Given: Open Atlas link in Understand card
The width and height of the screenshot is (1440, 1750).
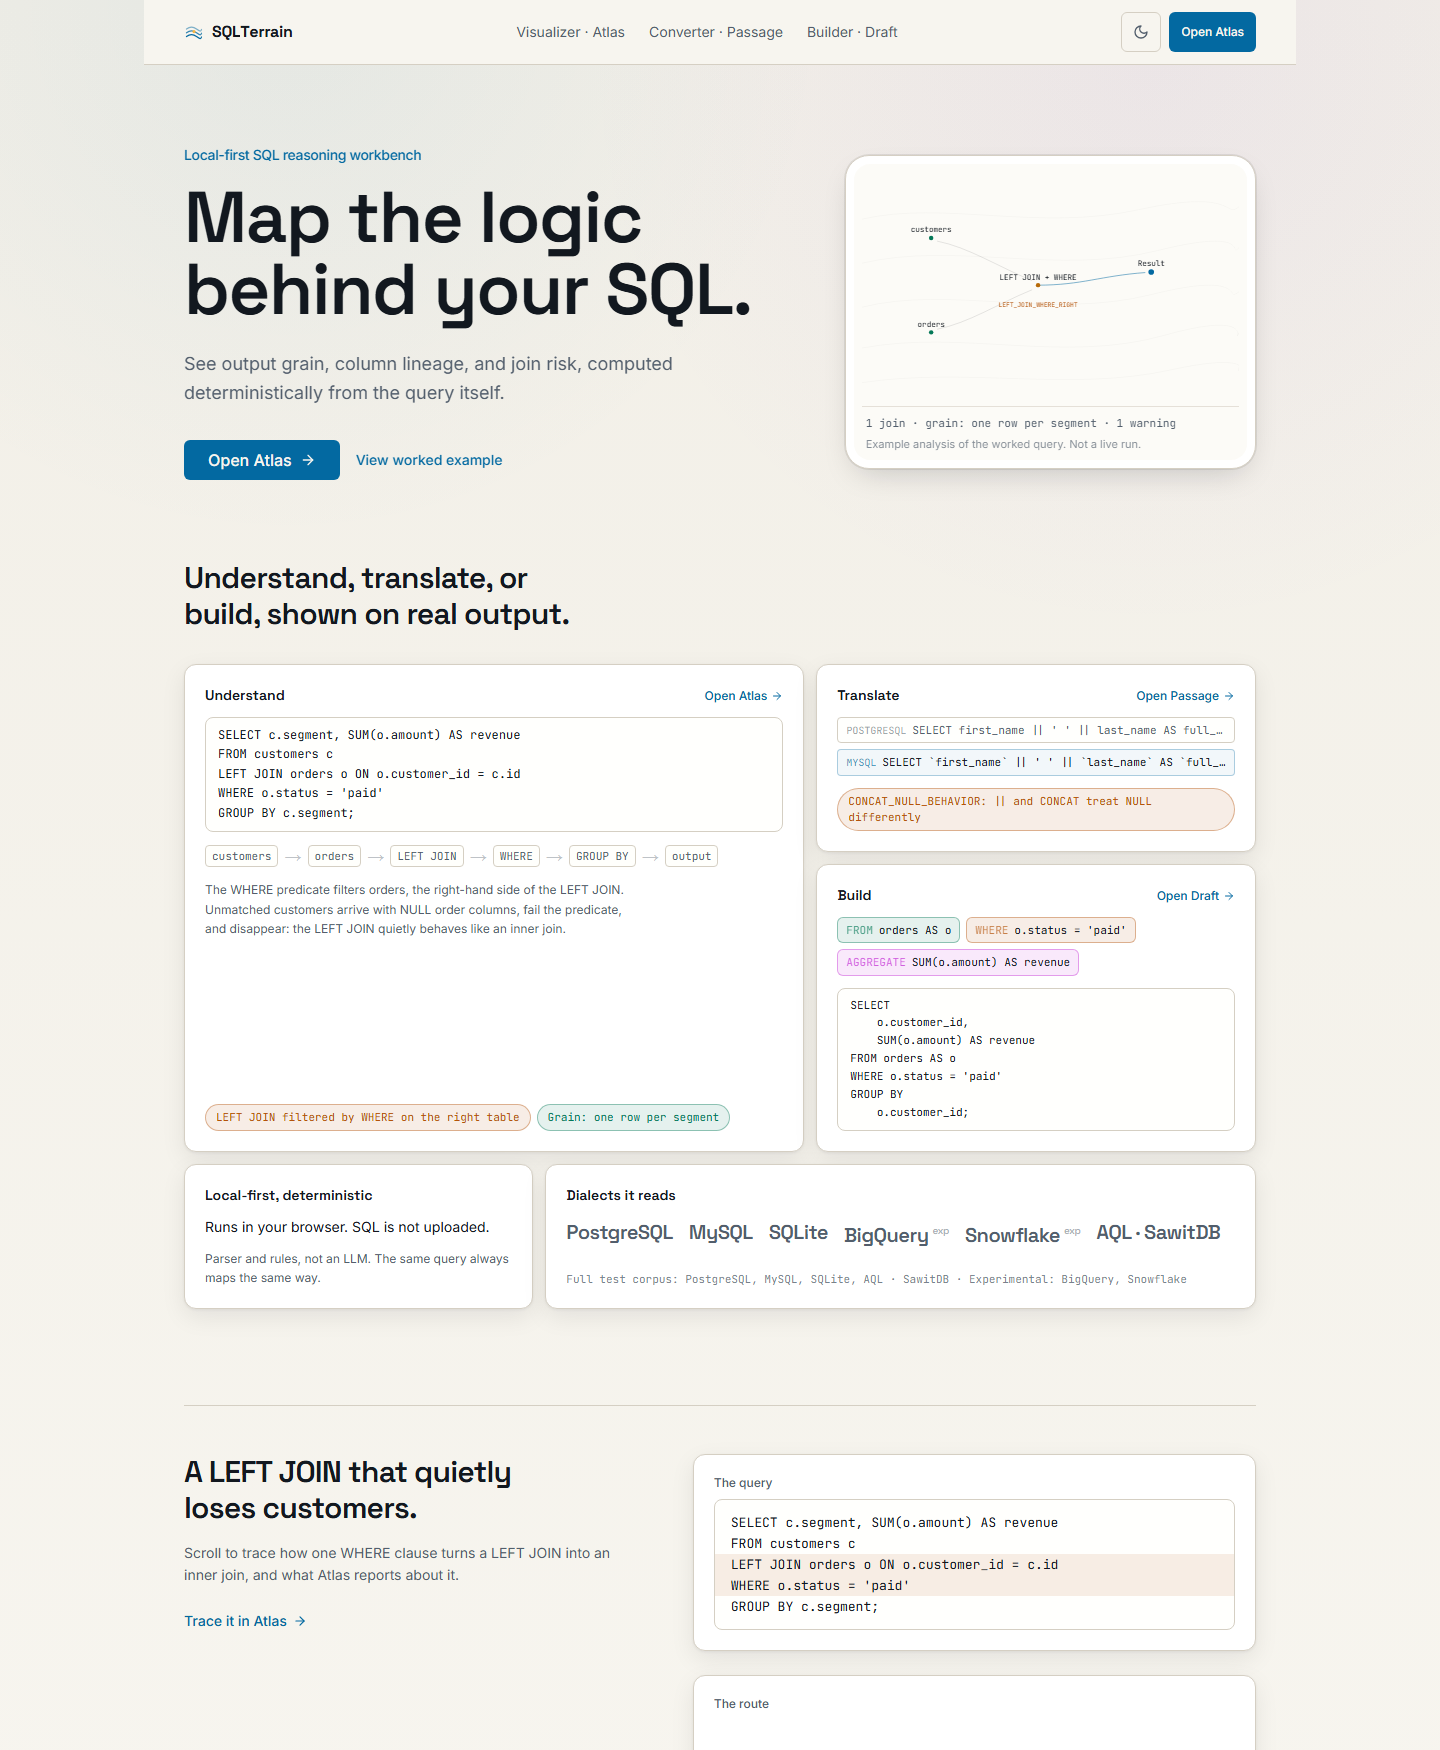Looking at the screenshot, I should [x=743, y=696].
